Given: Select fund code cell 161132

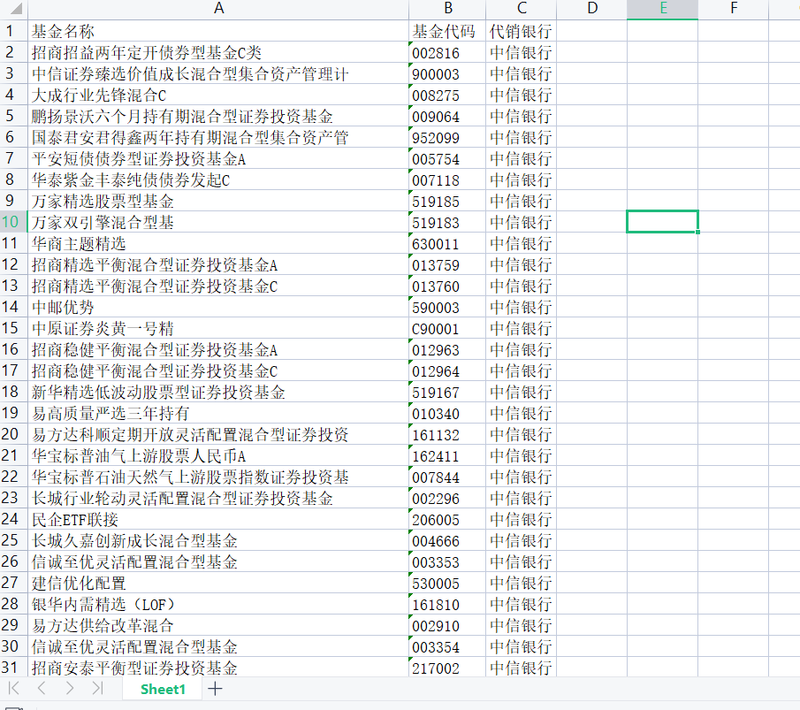Looking at the screenshot, I should pyautogui.click(x=447, y=434).
